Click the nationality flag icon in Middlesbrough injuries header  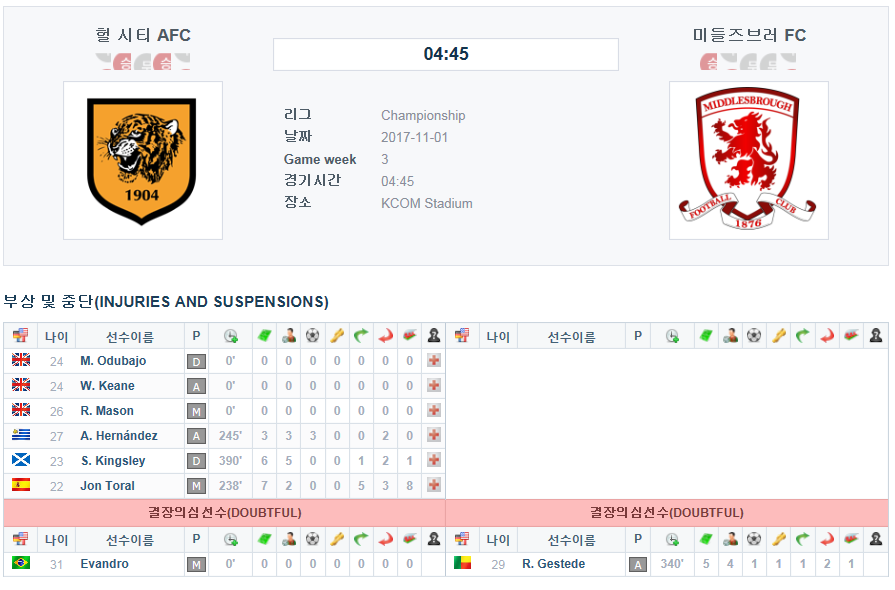462,336
